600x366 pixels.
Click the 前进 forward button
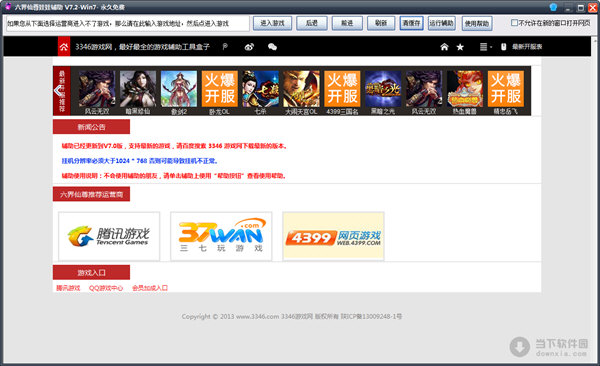(x=347, y=23)
